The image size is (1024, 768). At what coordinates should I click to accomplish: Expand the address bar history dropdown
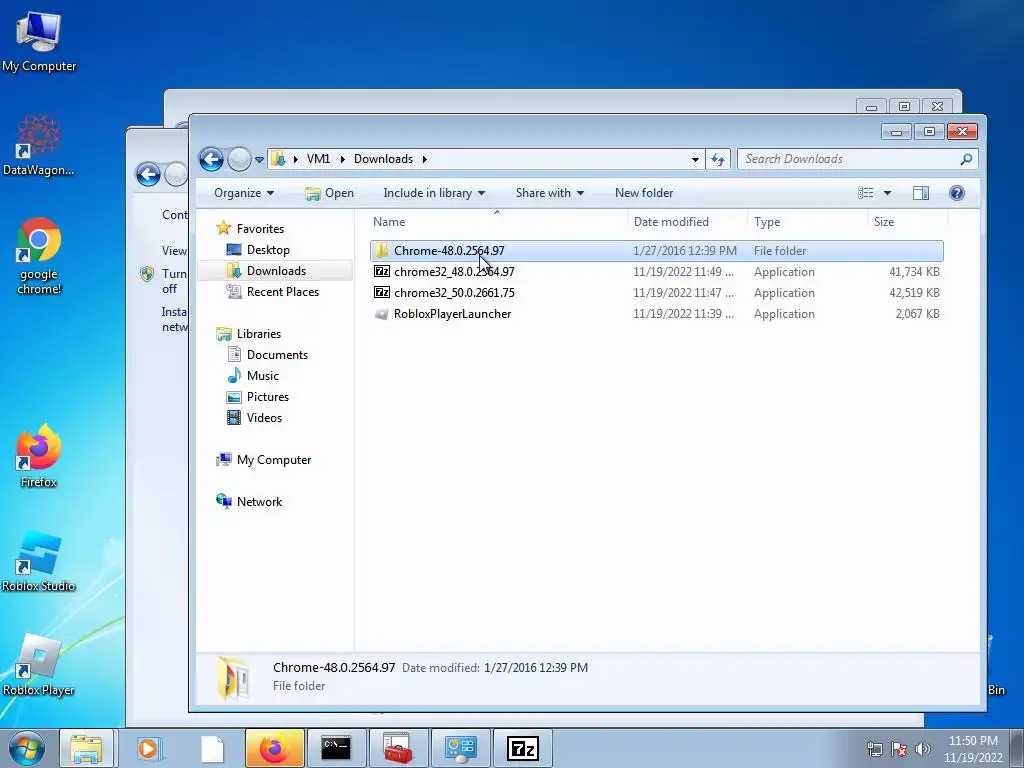click(x=695, y=159)
